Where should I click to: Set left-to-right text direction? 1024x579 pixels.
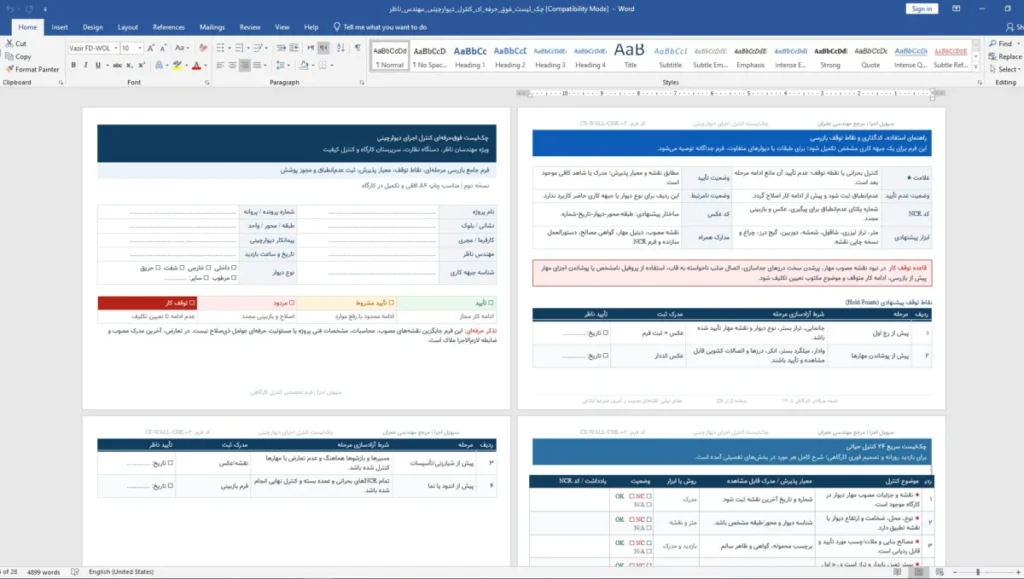point(310,48)
